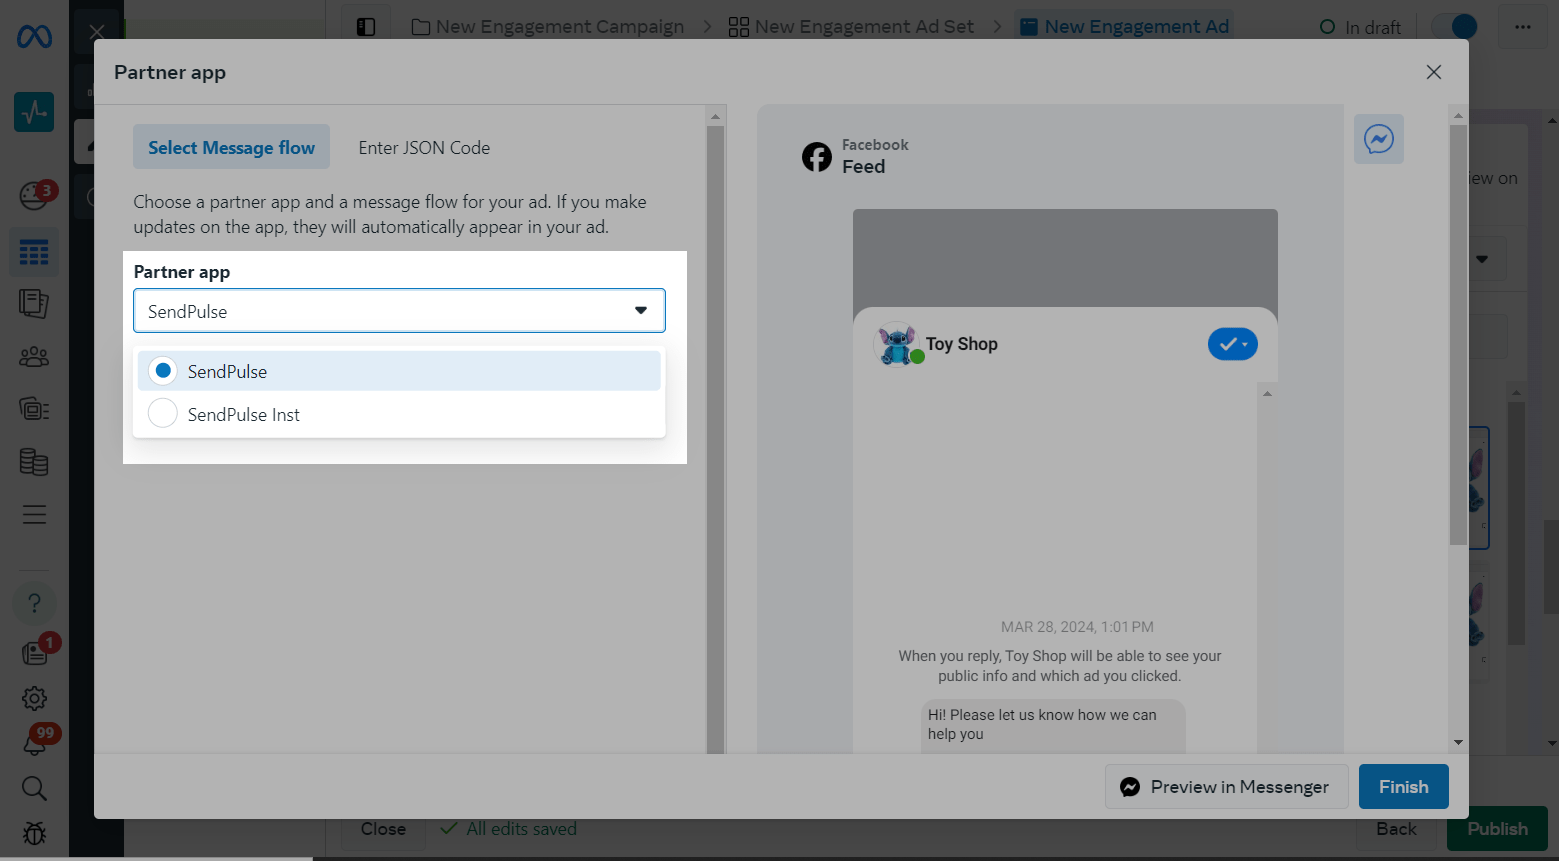Screen dimensions: 1559x861
Task: Click the Publish button
Action: [1497, 829]
